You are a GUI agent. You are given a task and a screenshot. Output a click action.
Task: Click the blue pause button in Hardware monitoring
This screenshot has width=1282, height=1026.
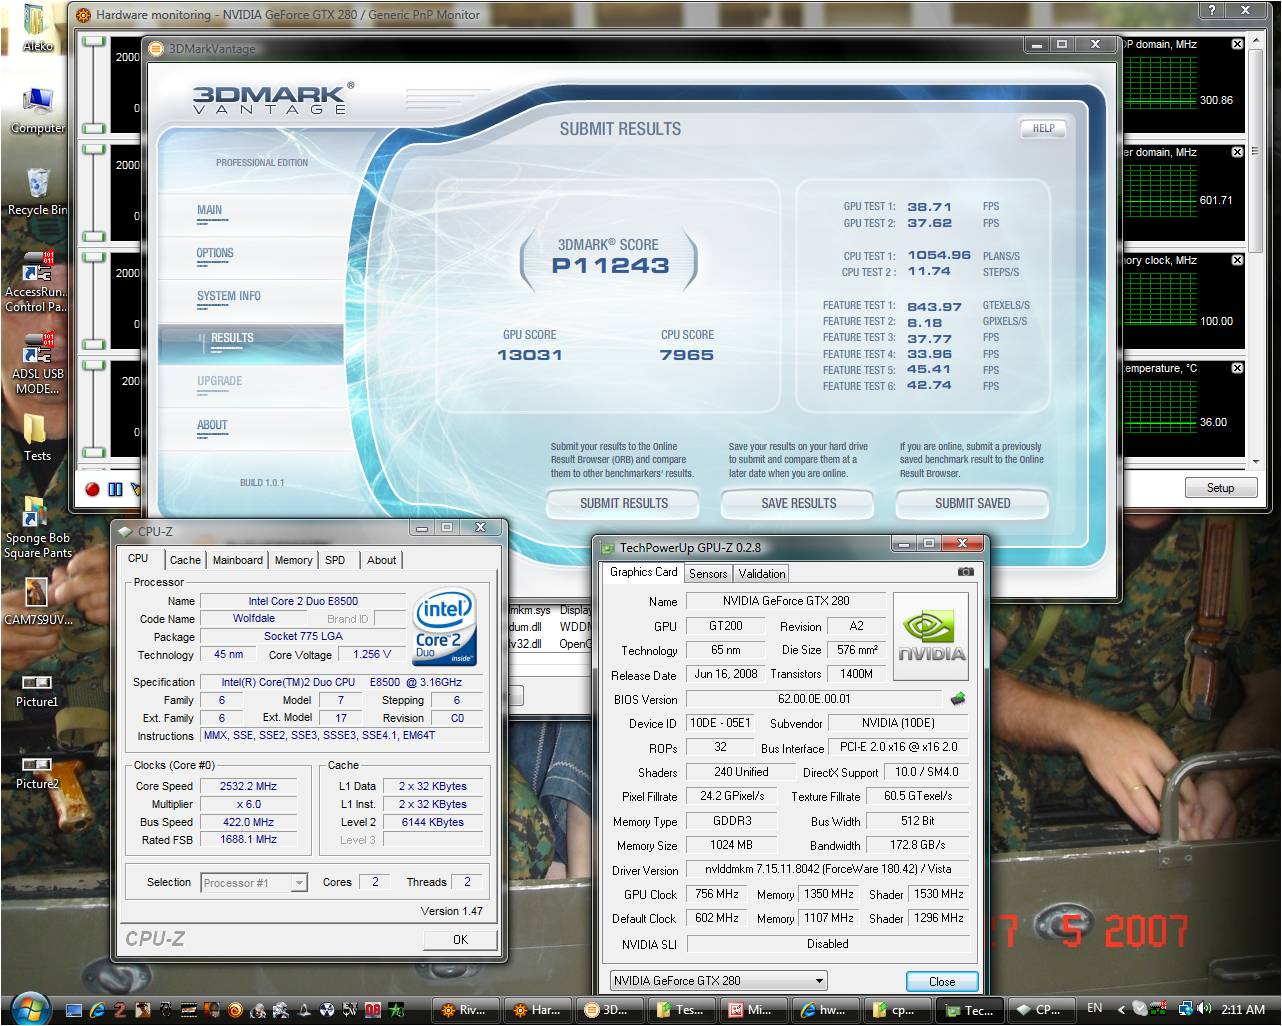click(115, 489)
